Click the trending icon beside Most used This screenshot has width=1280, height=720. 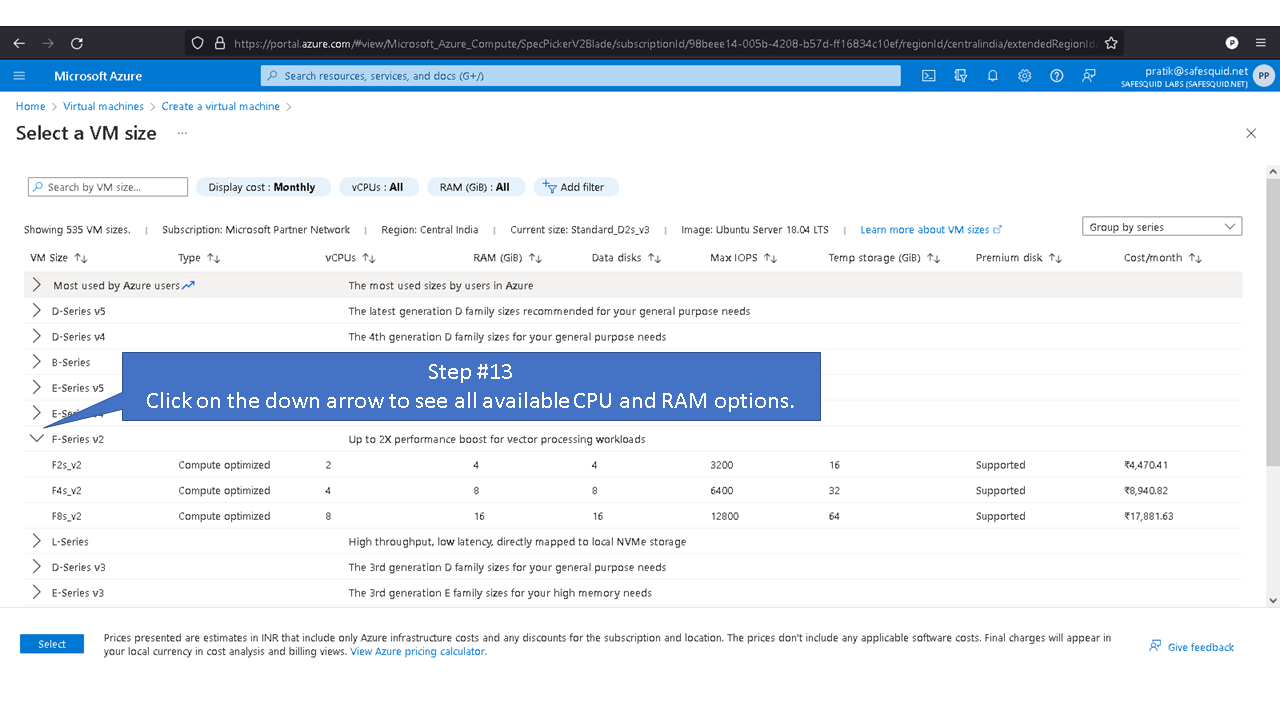click(x=189, y=285)
